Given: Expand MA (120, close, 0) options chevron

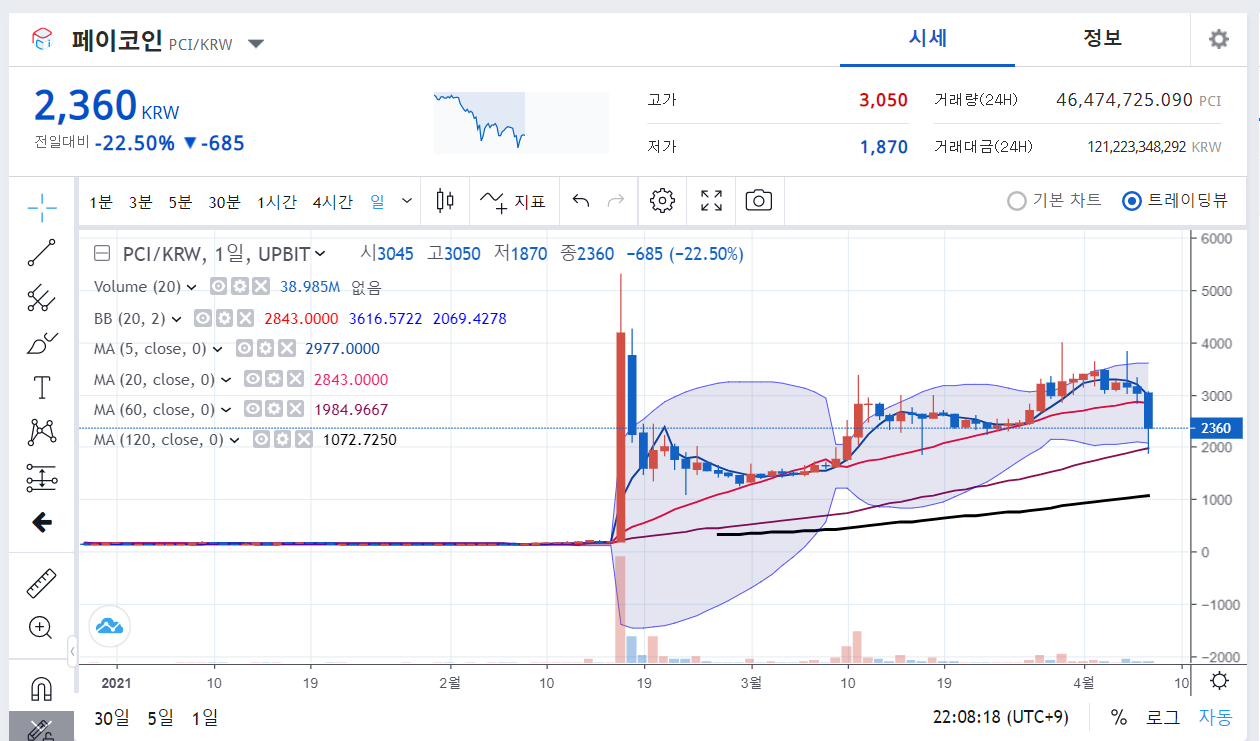Looking at the screenshot, I should pos(235,439).
